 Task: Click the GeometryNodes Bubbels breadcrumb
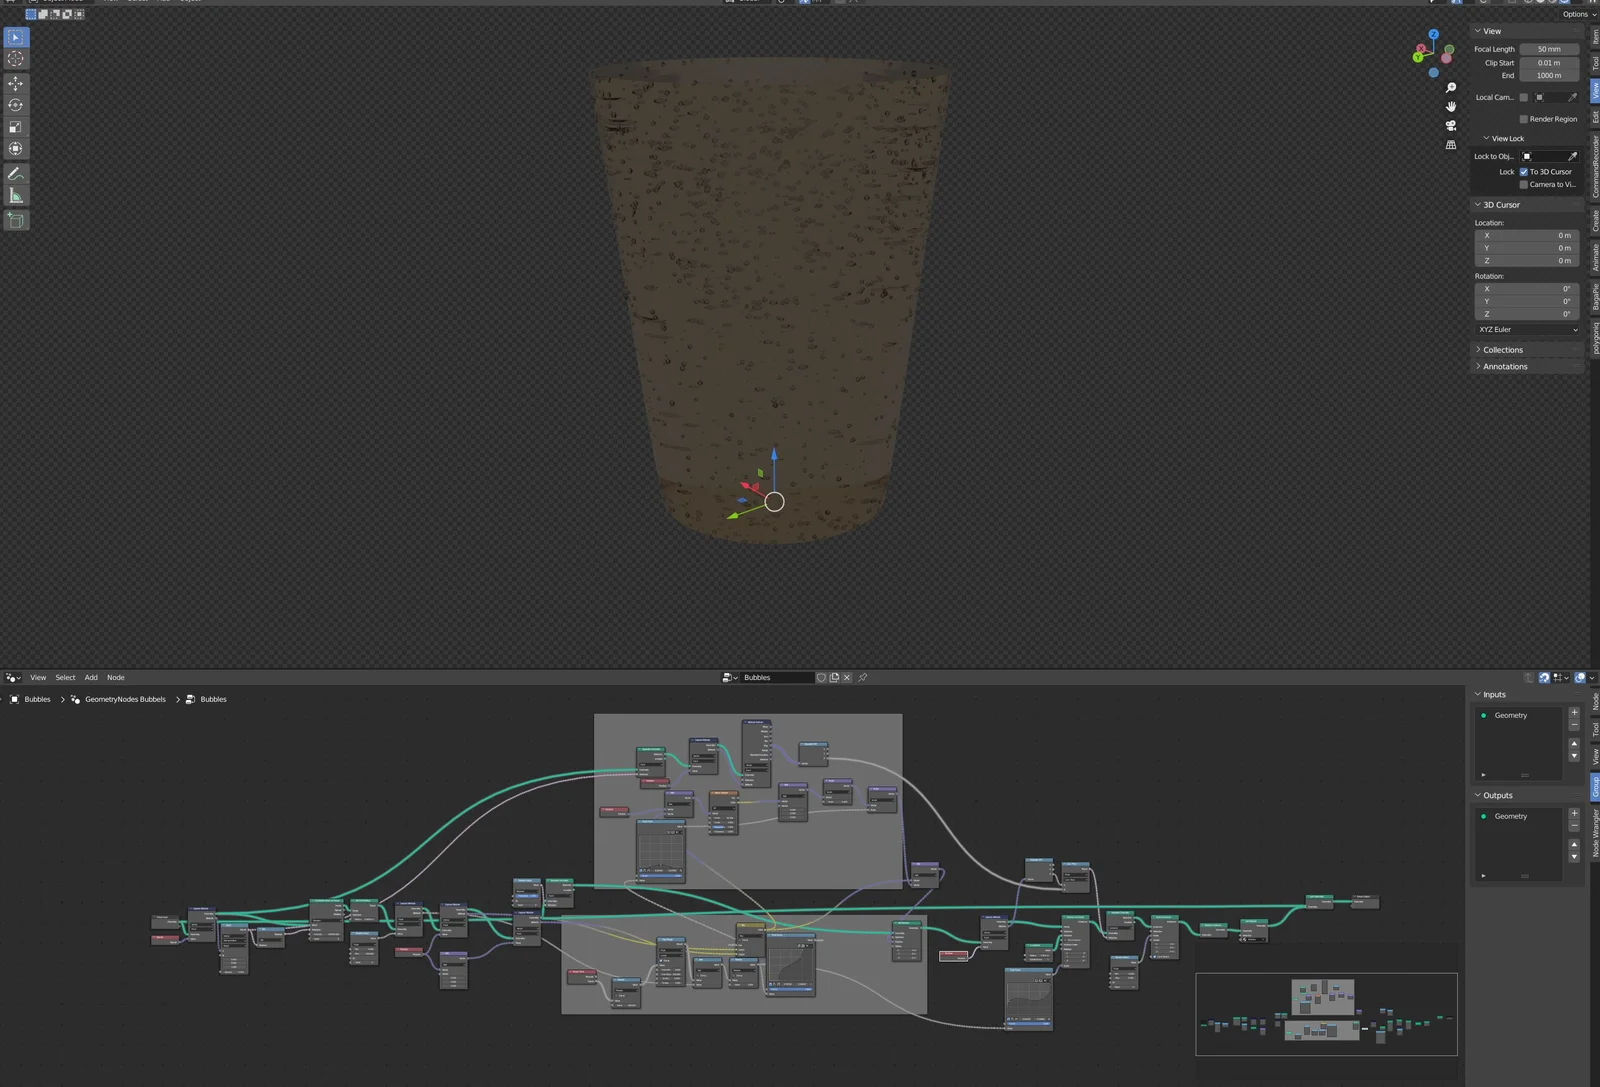point(125,700)
